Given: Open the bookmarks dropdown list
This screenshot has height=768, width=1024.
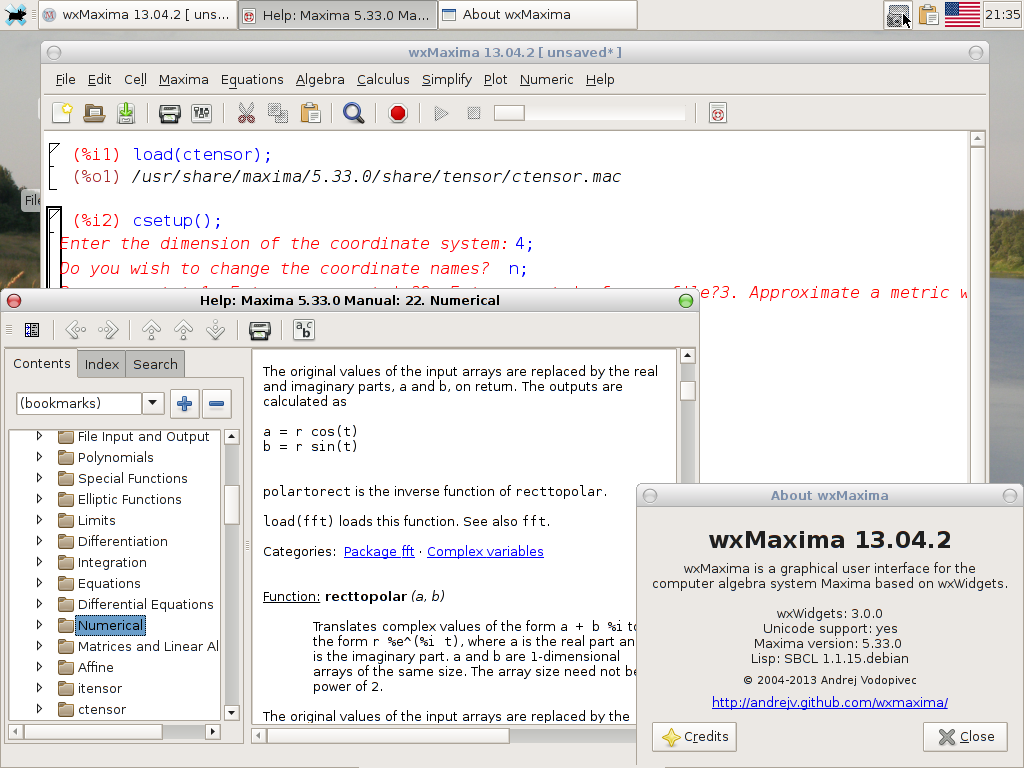Looking at the screenshot, I should [x=153, y=403].
